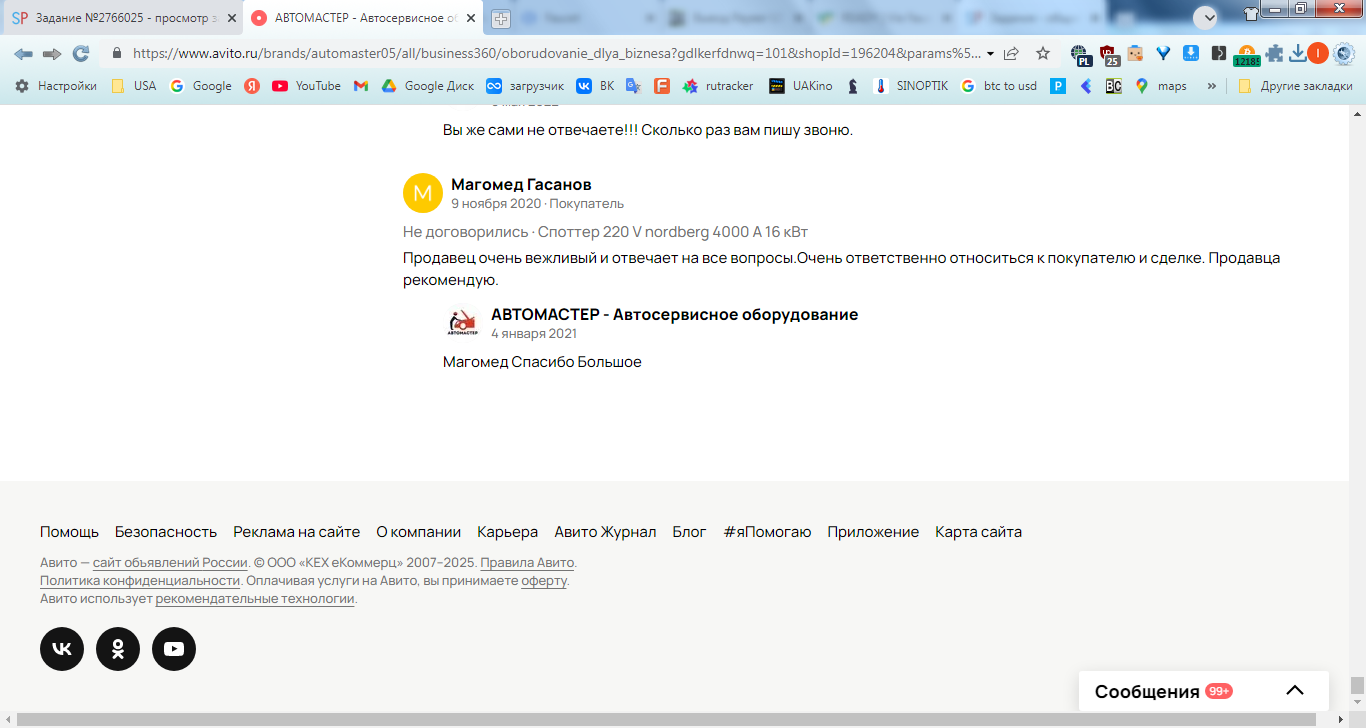
Task: Expand the Сообщения chat panel chevron
Action: click(x=1295, y=691)
